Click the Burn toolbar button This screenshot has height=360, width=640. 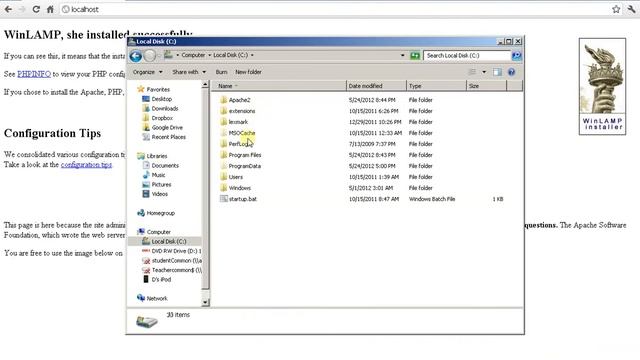coord(221,72)
